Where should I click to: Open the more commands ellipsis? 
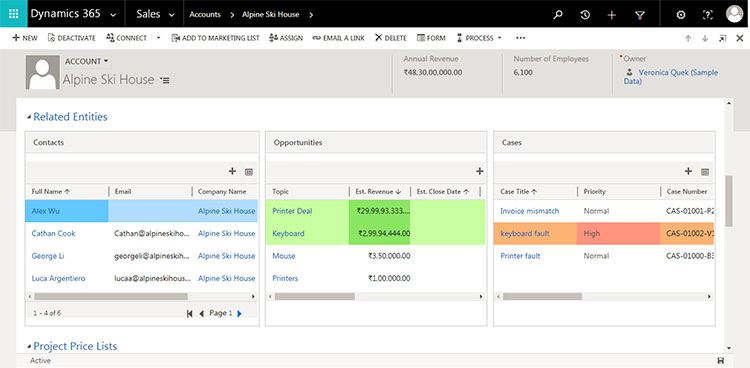(x=520, y=38)
